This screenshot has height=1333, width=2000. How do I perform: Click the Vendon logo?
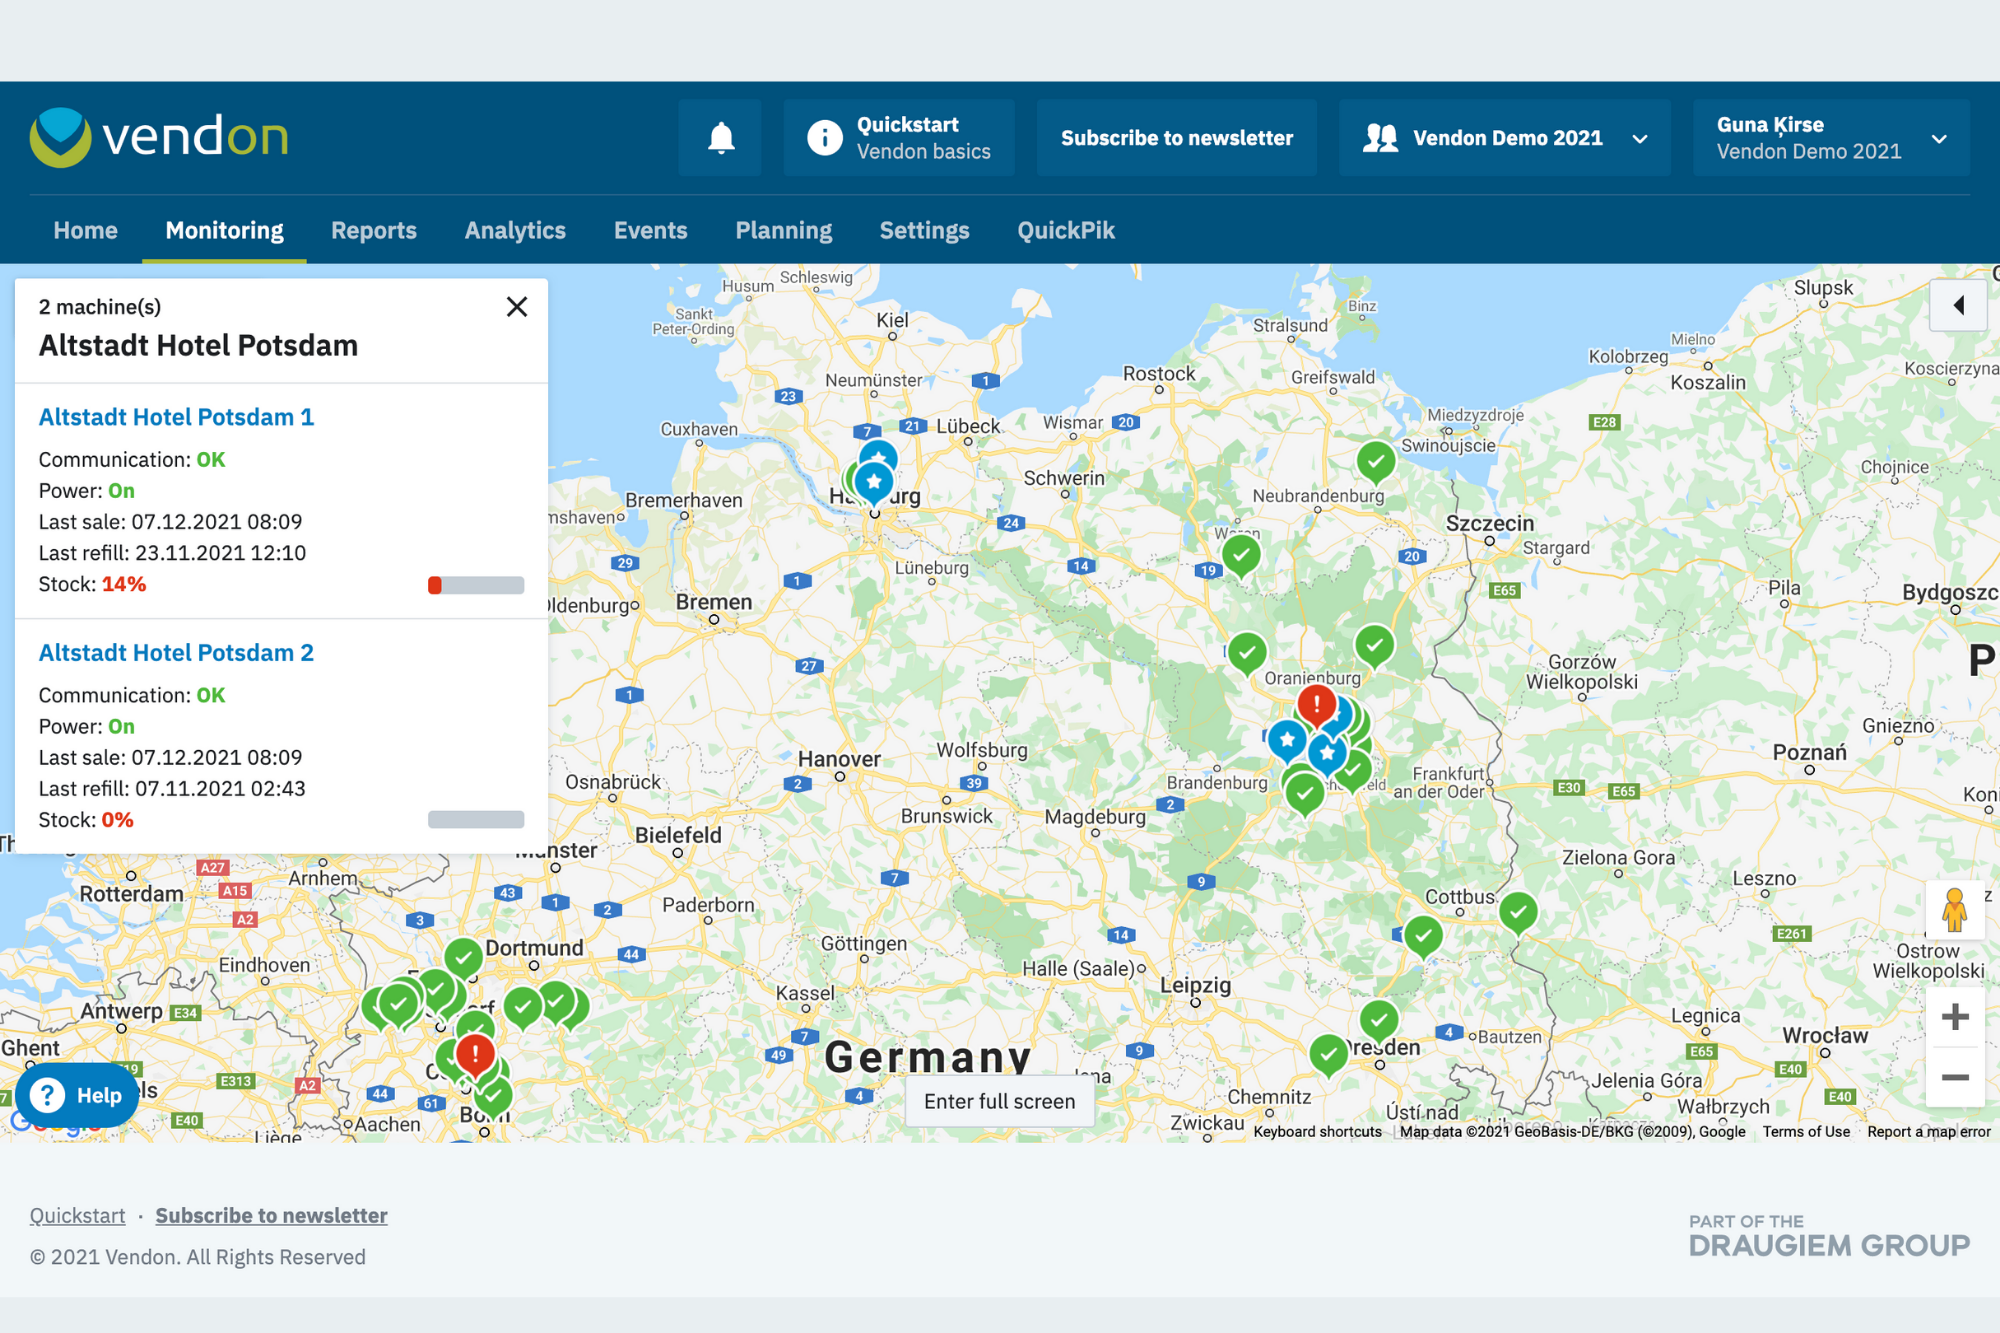click(159, 137)
